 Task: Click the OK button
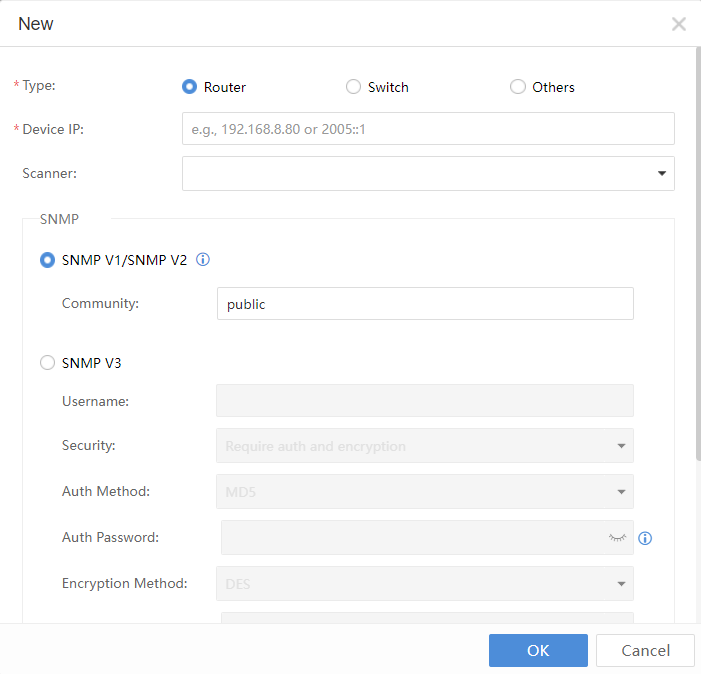point(538,650)
